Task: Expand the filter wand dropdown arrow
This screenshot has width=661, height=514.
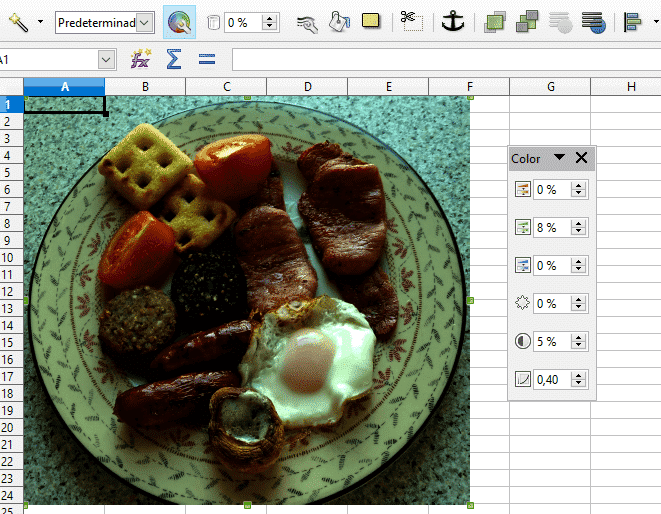Action: (x=40, y=21)
